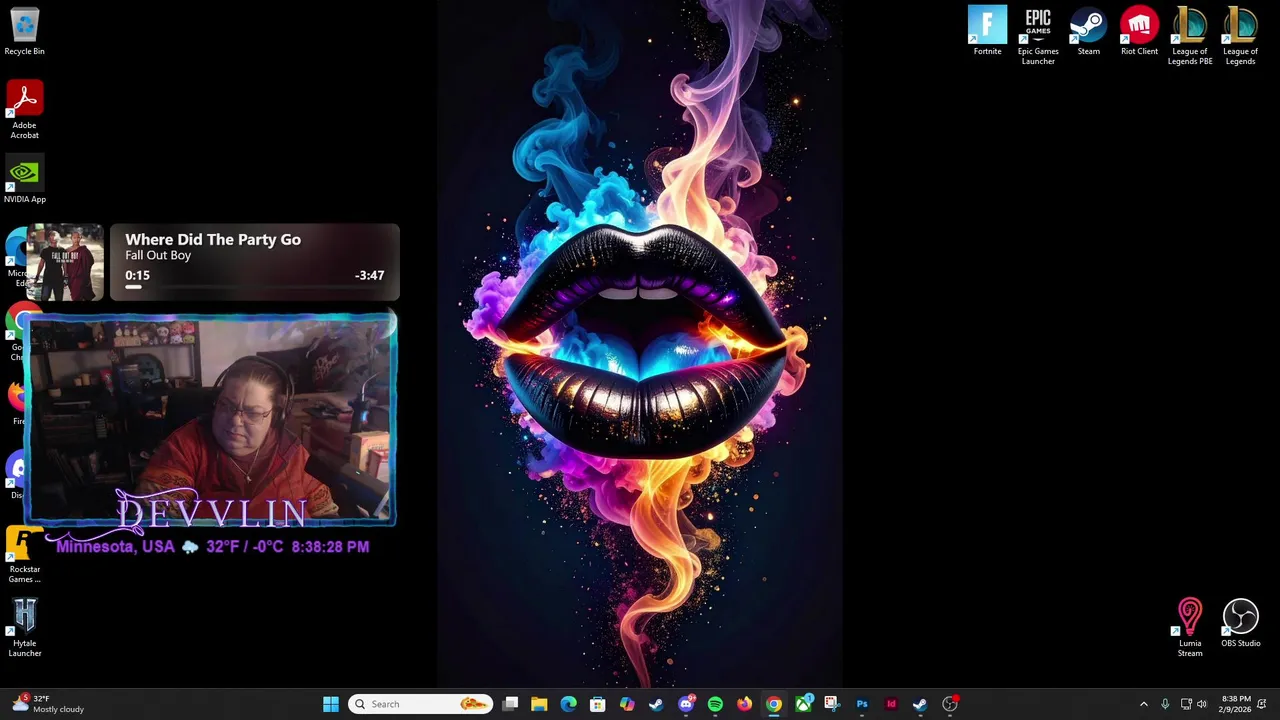This screenshot has width=1280, height=720.
Task: Open the Windows Start menu
Action: pos(331,704)
